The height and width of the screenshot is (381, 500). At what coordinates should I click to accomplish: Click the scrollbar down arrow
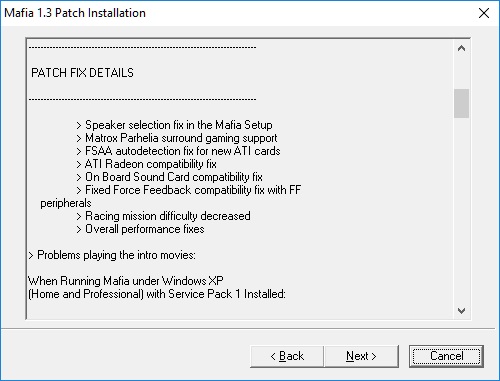[x=461, y=311]
